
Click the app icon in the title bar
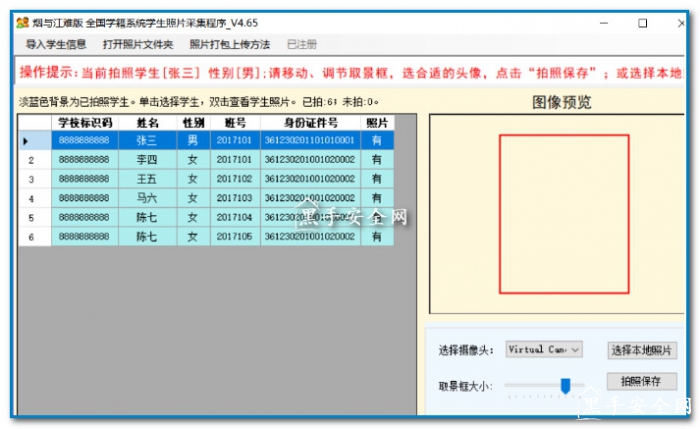coord(21,22)
